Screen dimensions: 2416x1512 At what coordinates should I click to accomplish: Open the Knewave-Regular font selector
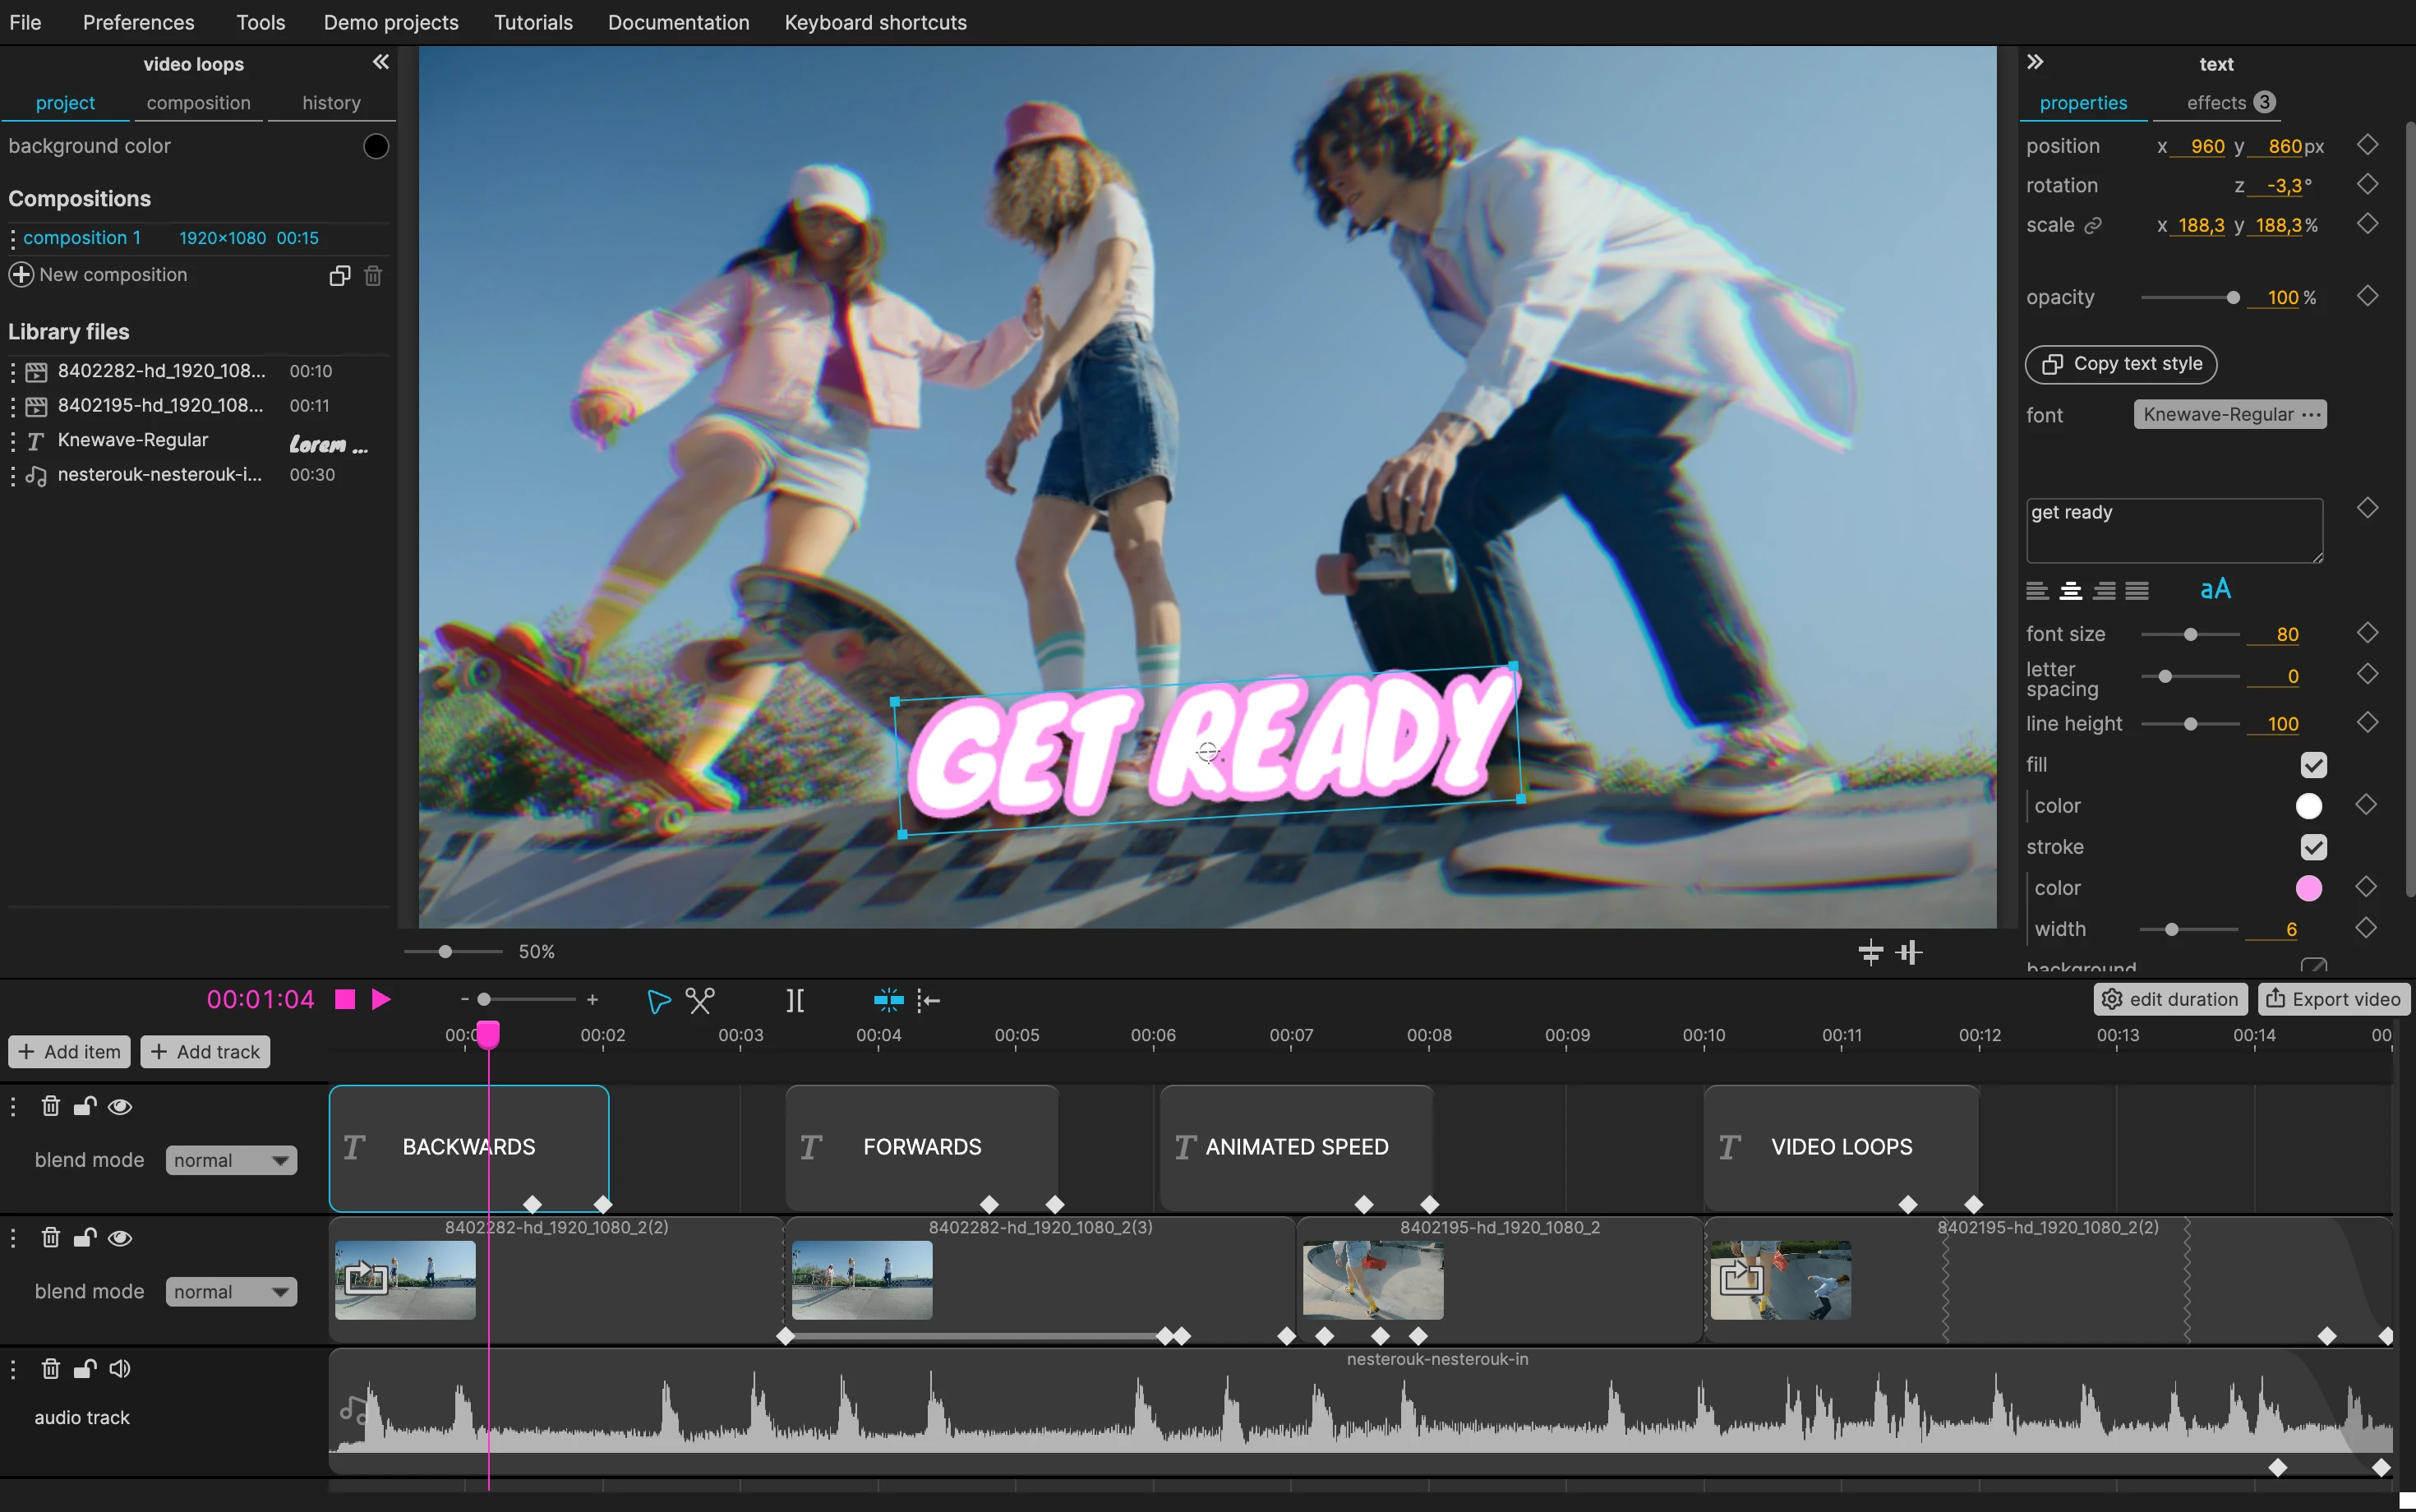pos(2230,414)
